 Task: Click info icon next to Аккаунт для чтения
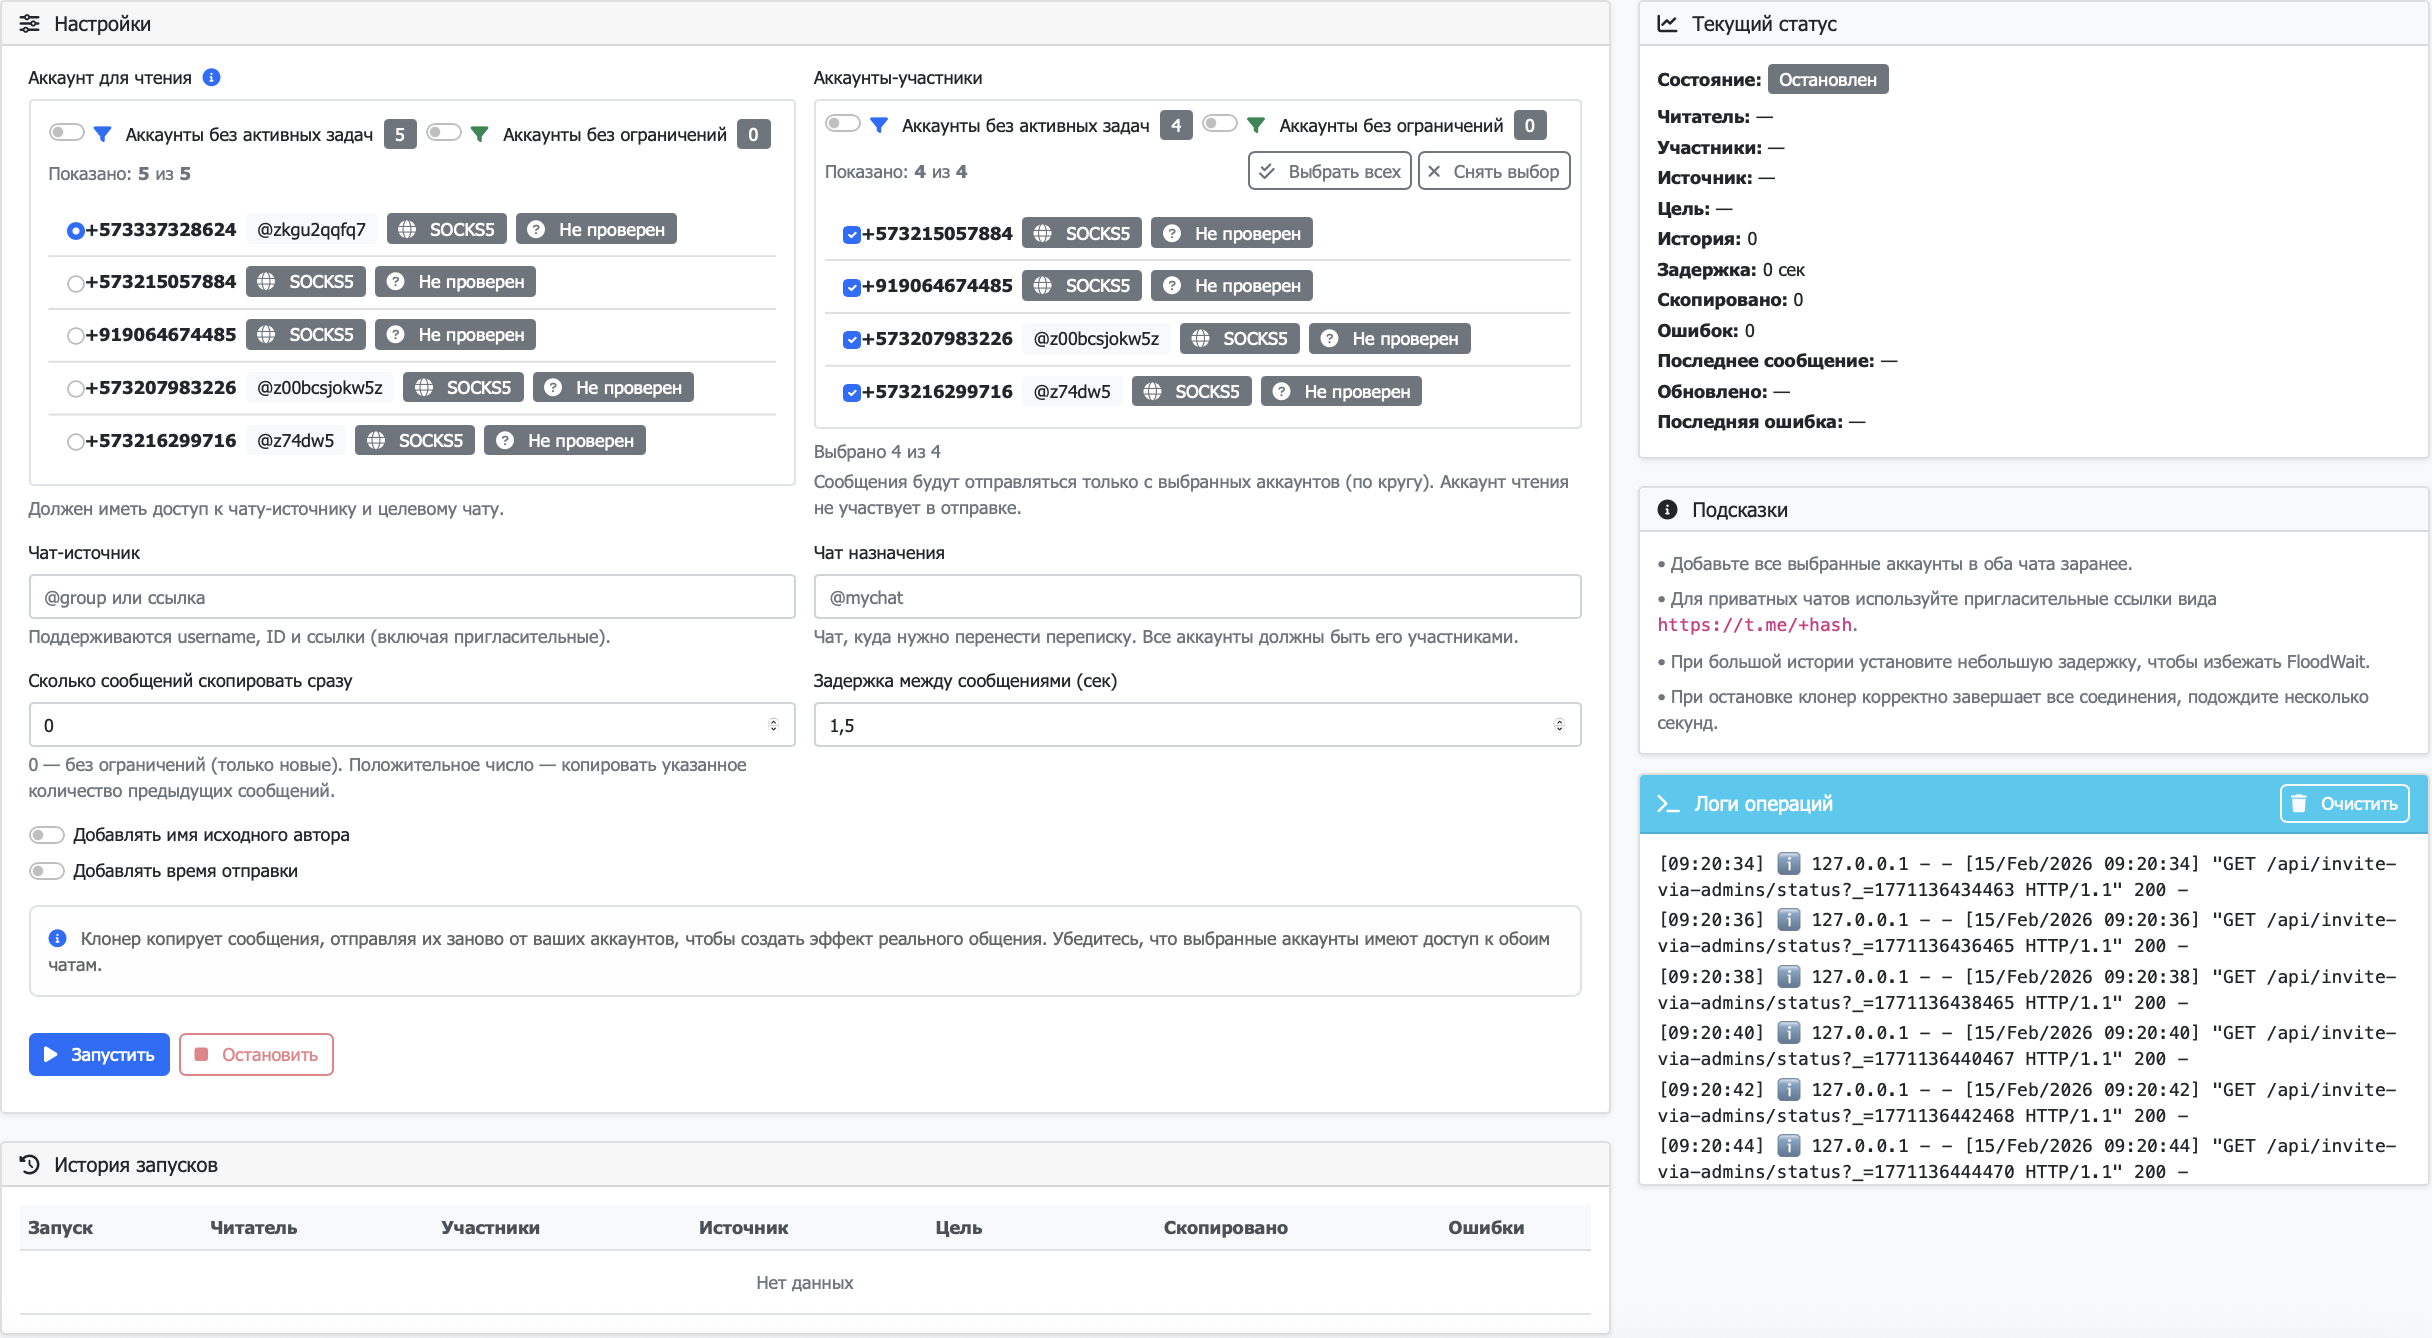coord(211,77)
